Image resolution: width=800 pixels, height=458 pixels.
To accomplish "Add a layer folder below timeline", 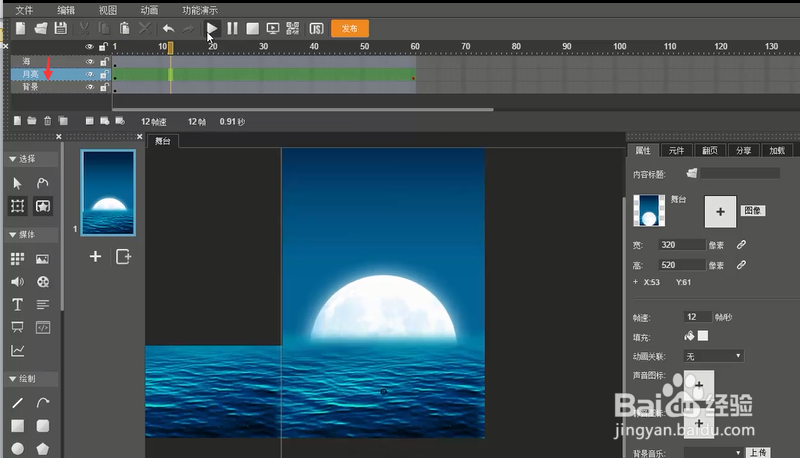I will pyautogui.click(x=32, y=121).
